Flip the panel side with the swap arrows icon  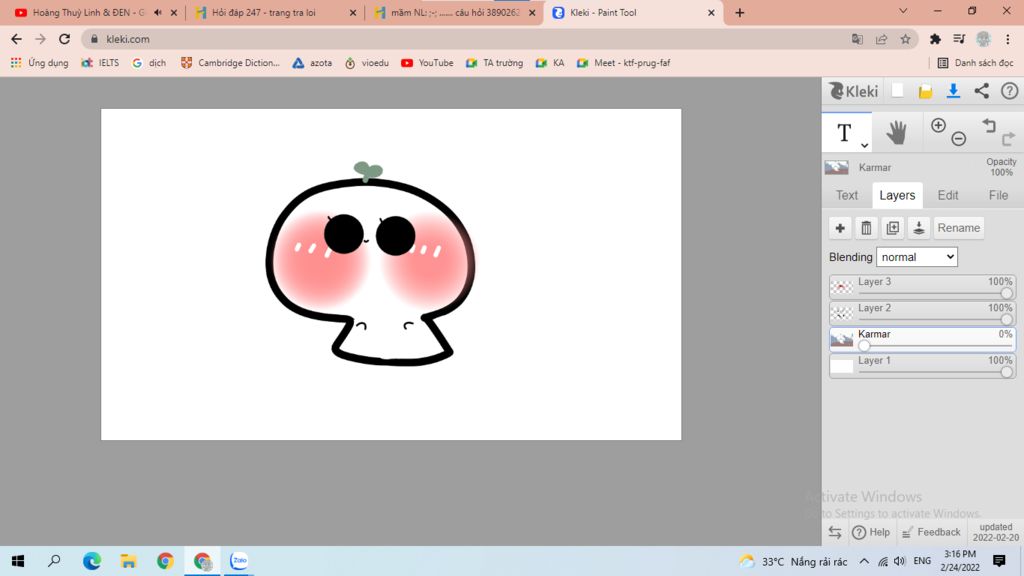pyautogui.click(x=835, y=532)
